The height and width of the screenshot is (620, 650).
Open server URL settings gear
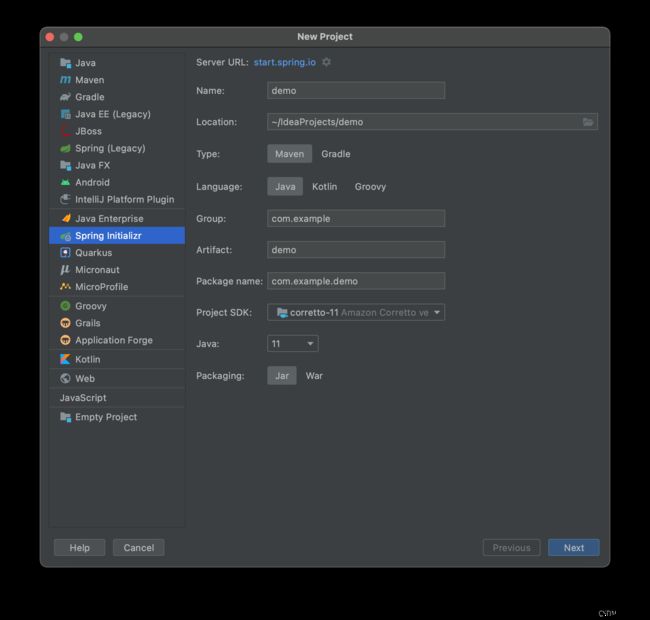[x=327, y=62]
